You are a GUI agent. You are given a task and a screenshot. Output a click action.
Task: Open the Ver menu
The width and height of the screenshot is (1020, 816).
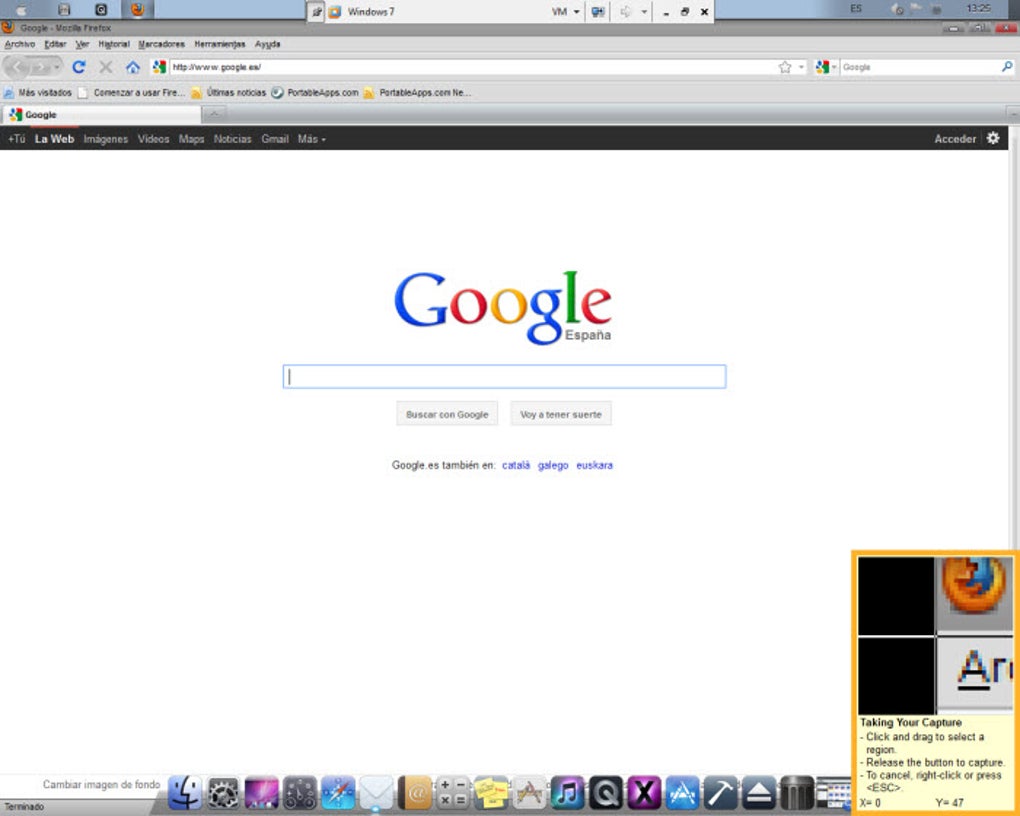[82, 44]
